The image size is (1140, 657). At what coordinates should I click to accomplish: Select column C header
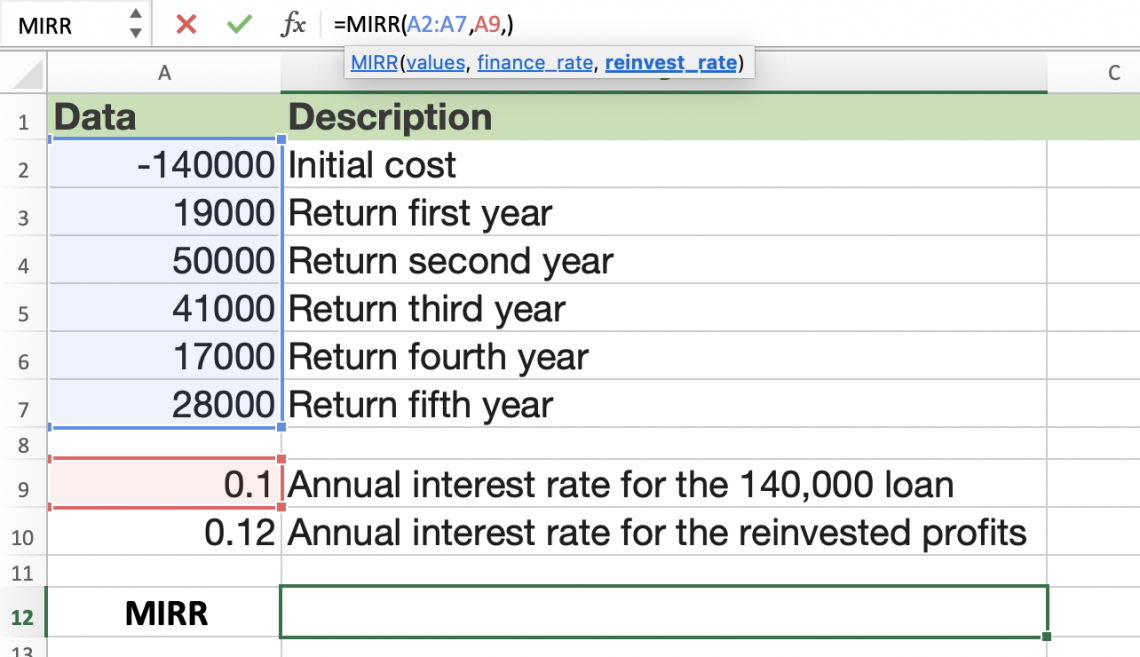(x=1113, y=72)
